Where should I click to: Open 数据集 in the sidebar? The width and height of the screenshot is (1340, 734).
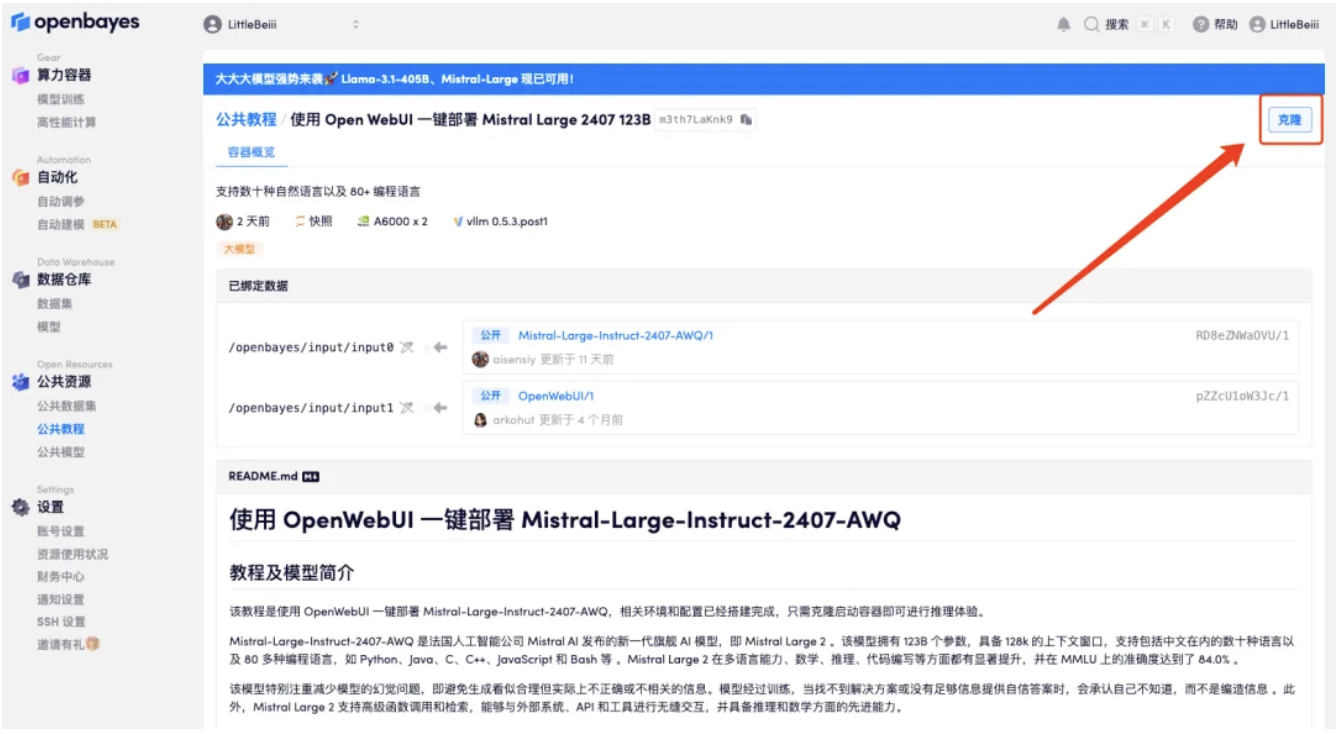(55, 304)
